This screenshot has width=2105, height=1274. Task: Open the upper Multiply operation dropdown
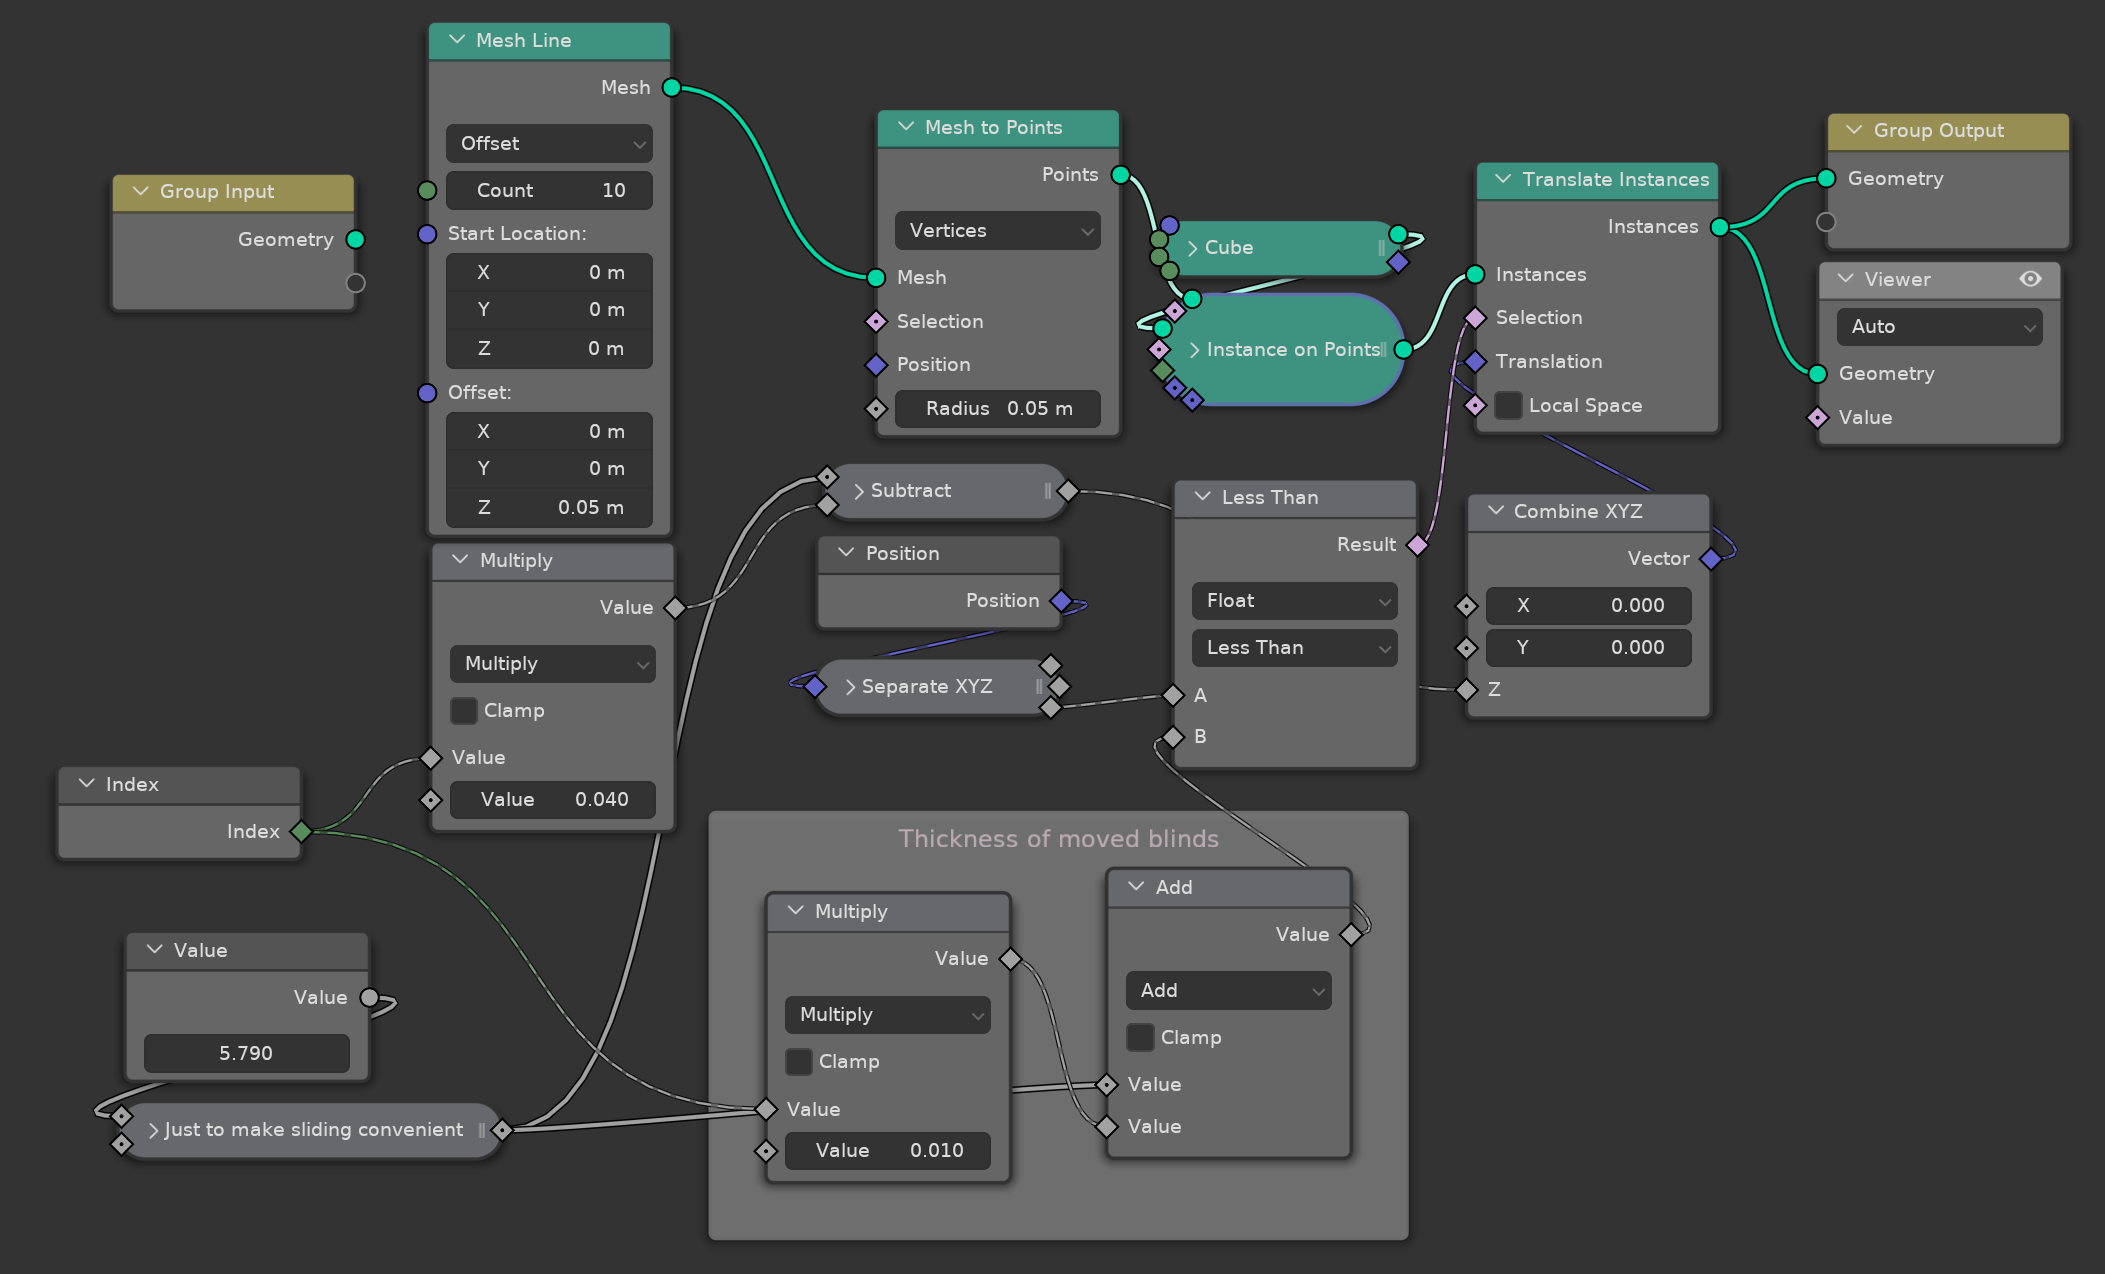552,663
